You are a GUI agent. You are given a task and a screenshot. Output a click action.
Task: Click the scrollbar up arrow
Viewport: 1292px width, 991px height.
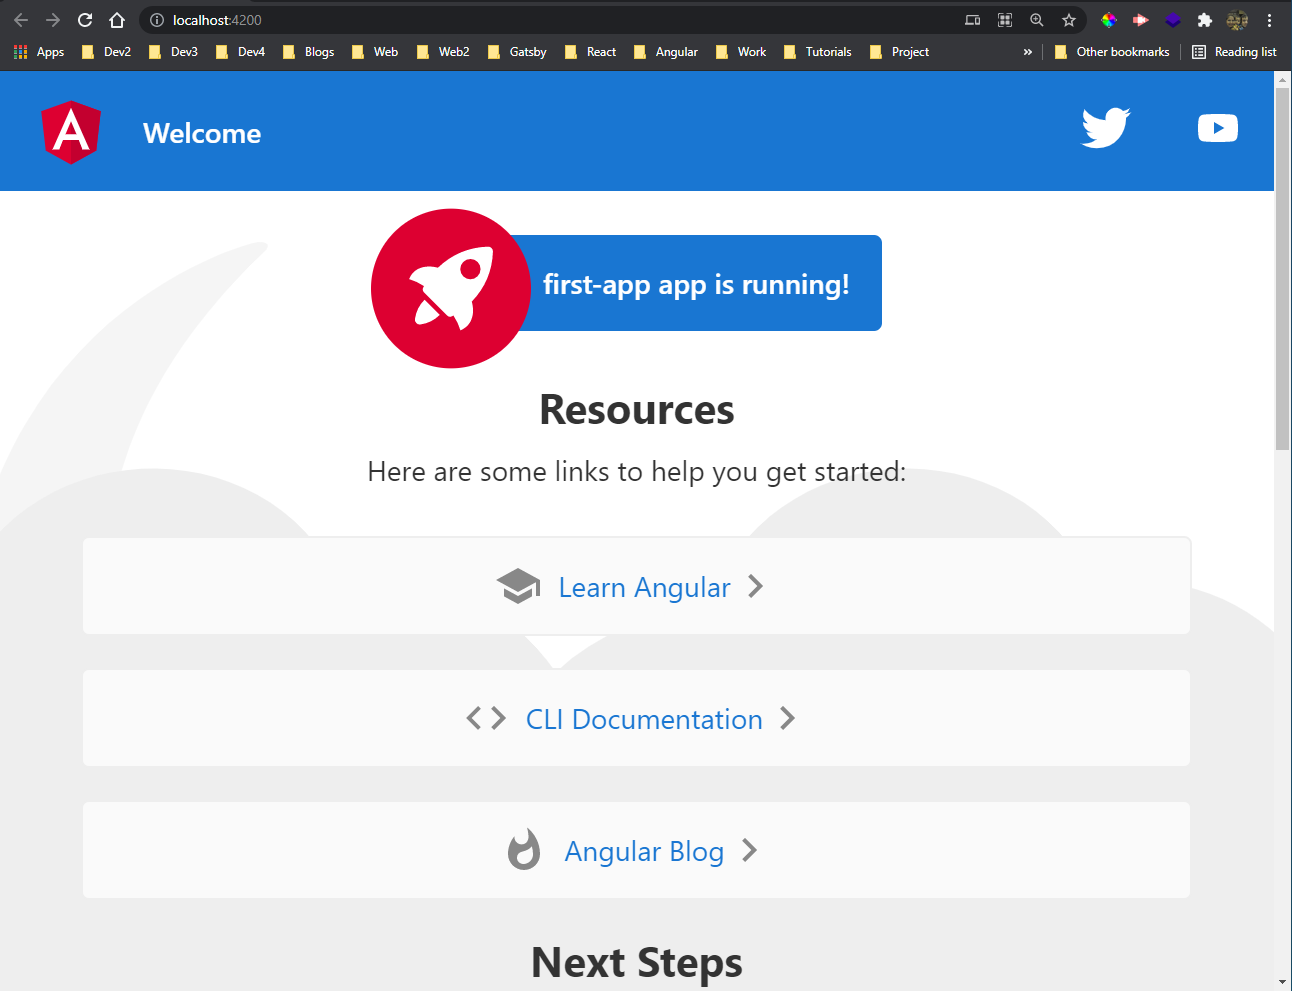coord(1283,79)
